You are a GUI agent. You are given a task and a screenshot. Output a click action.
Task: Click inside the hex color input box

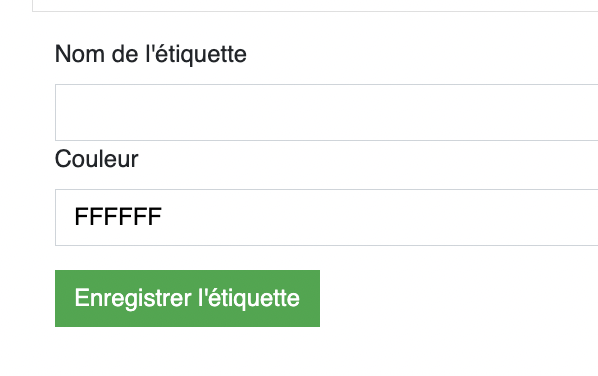point(326,217)
